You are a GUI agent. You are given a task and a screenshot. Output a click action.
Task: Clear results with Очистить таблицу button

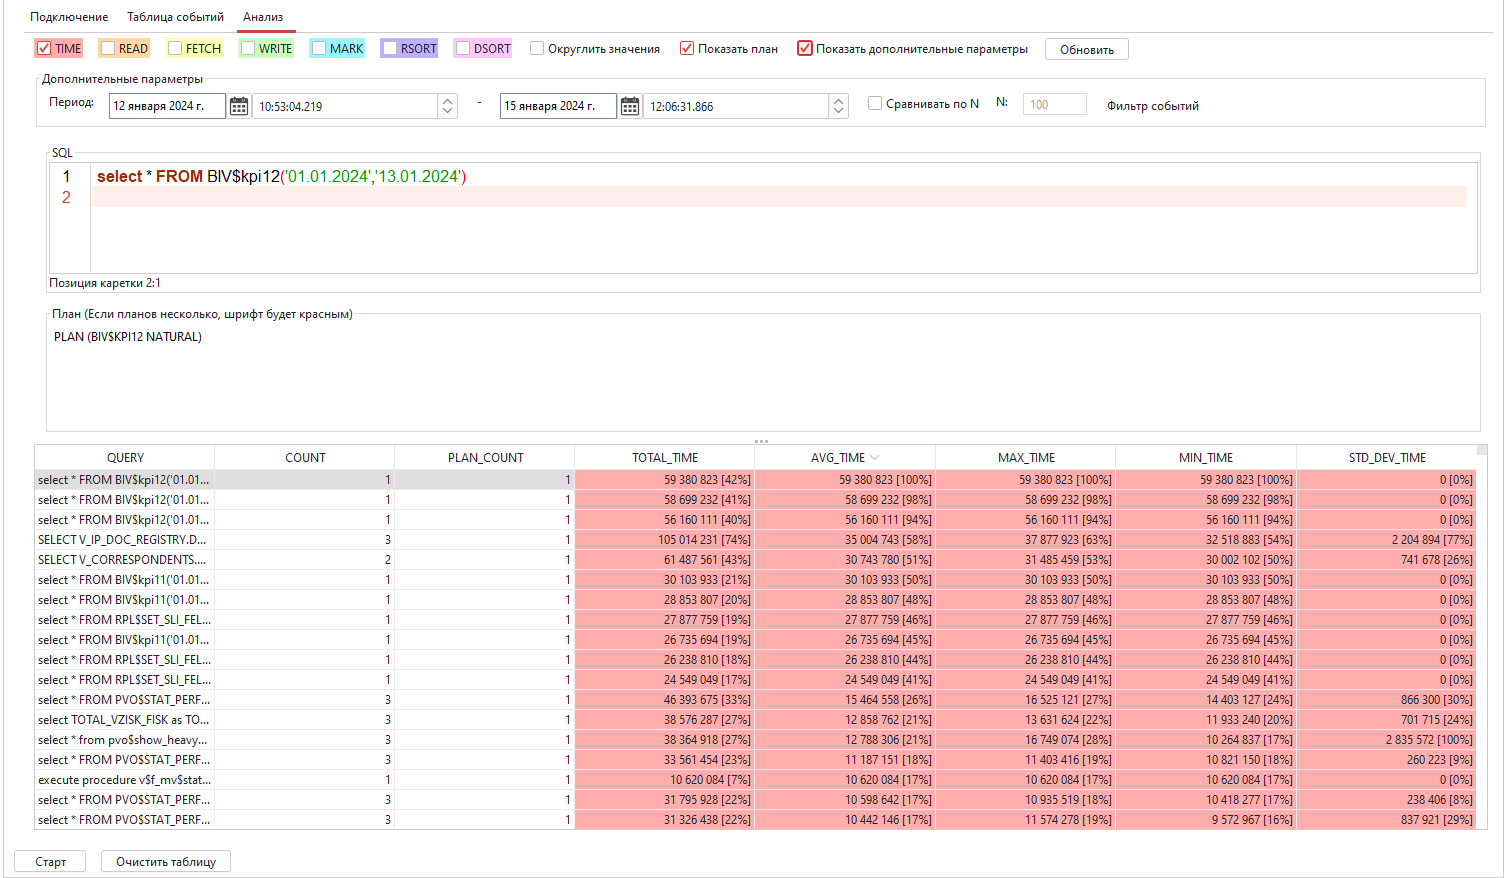[165, 861]
